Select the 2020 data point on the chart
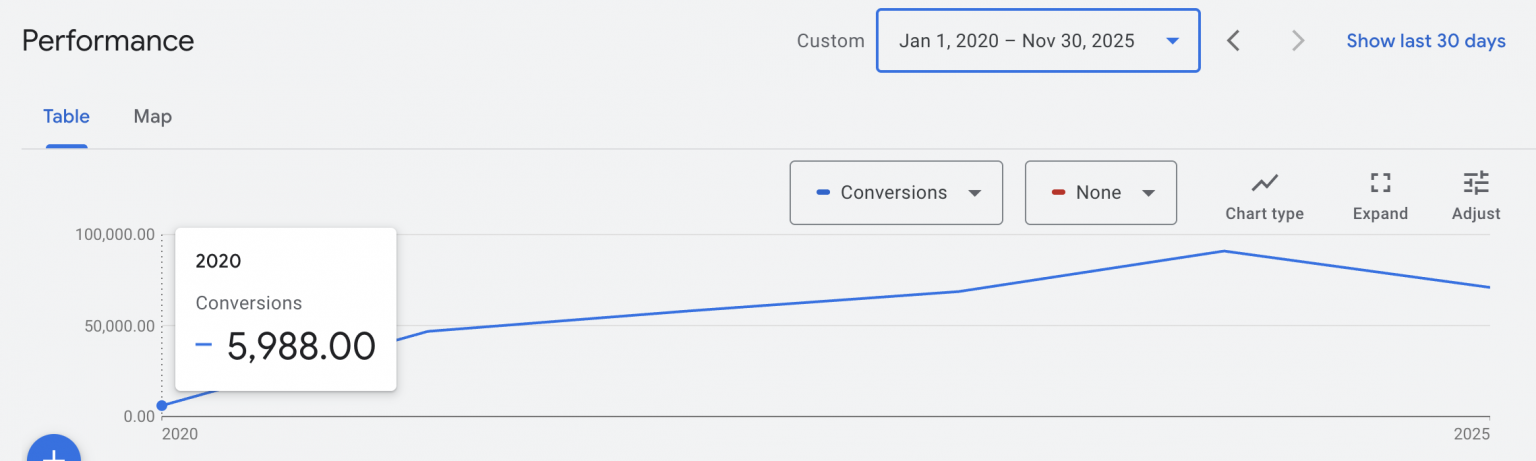 (162, 405)
